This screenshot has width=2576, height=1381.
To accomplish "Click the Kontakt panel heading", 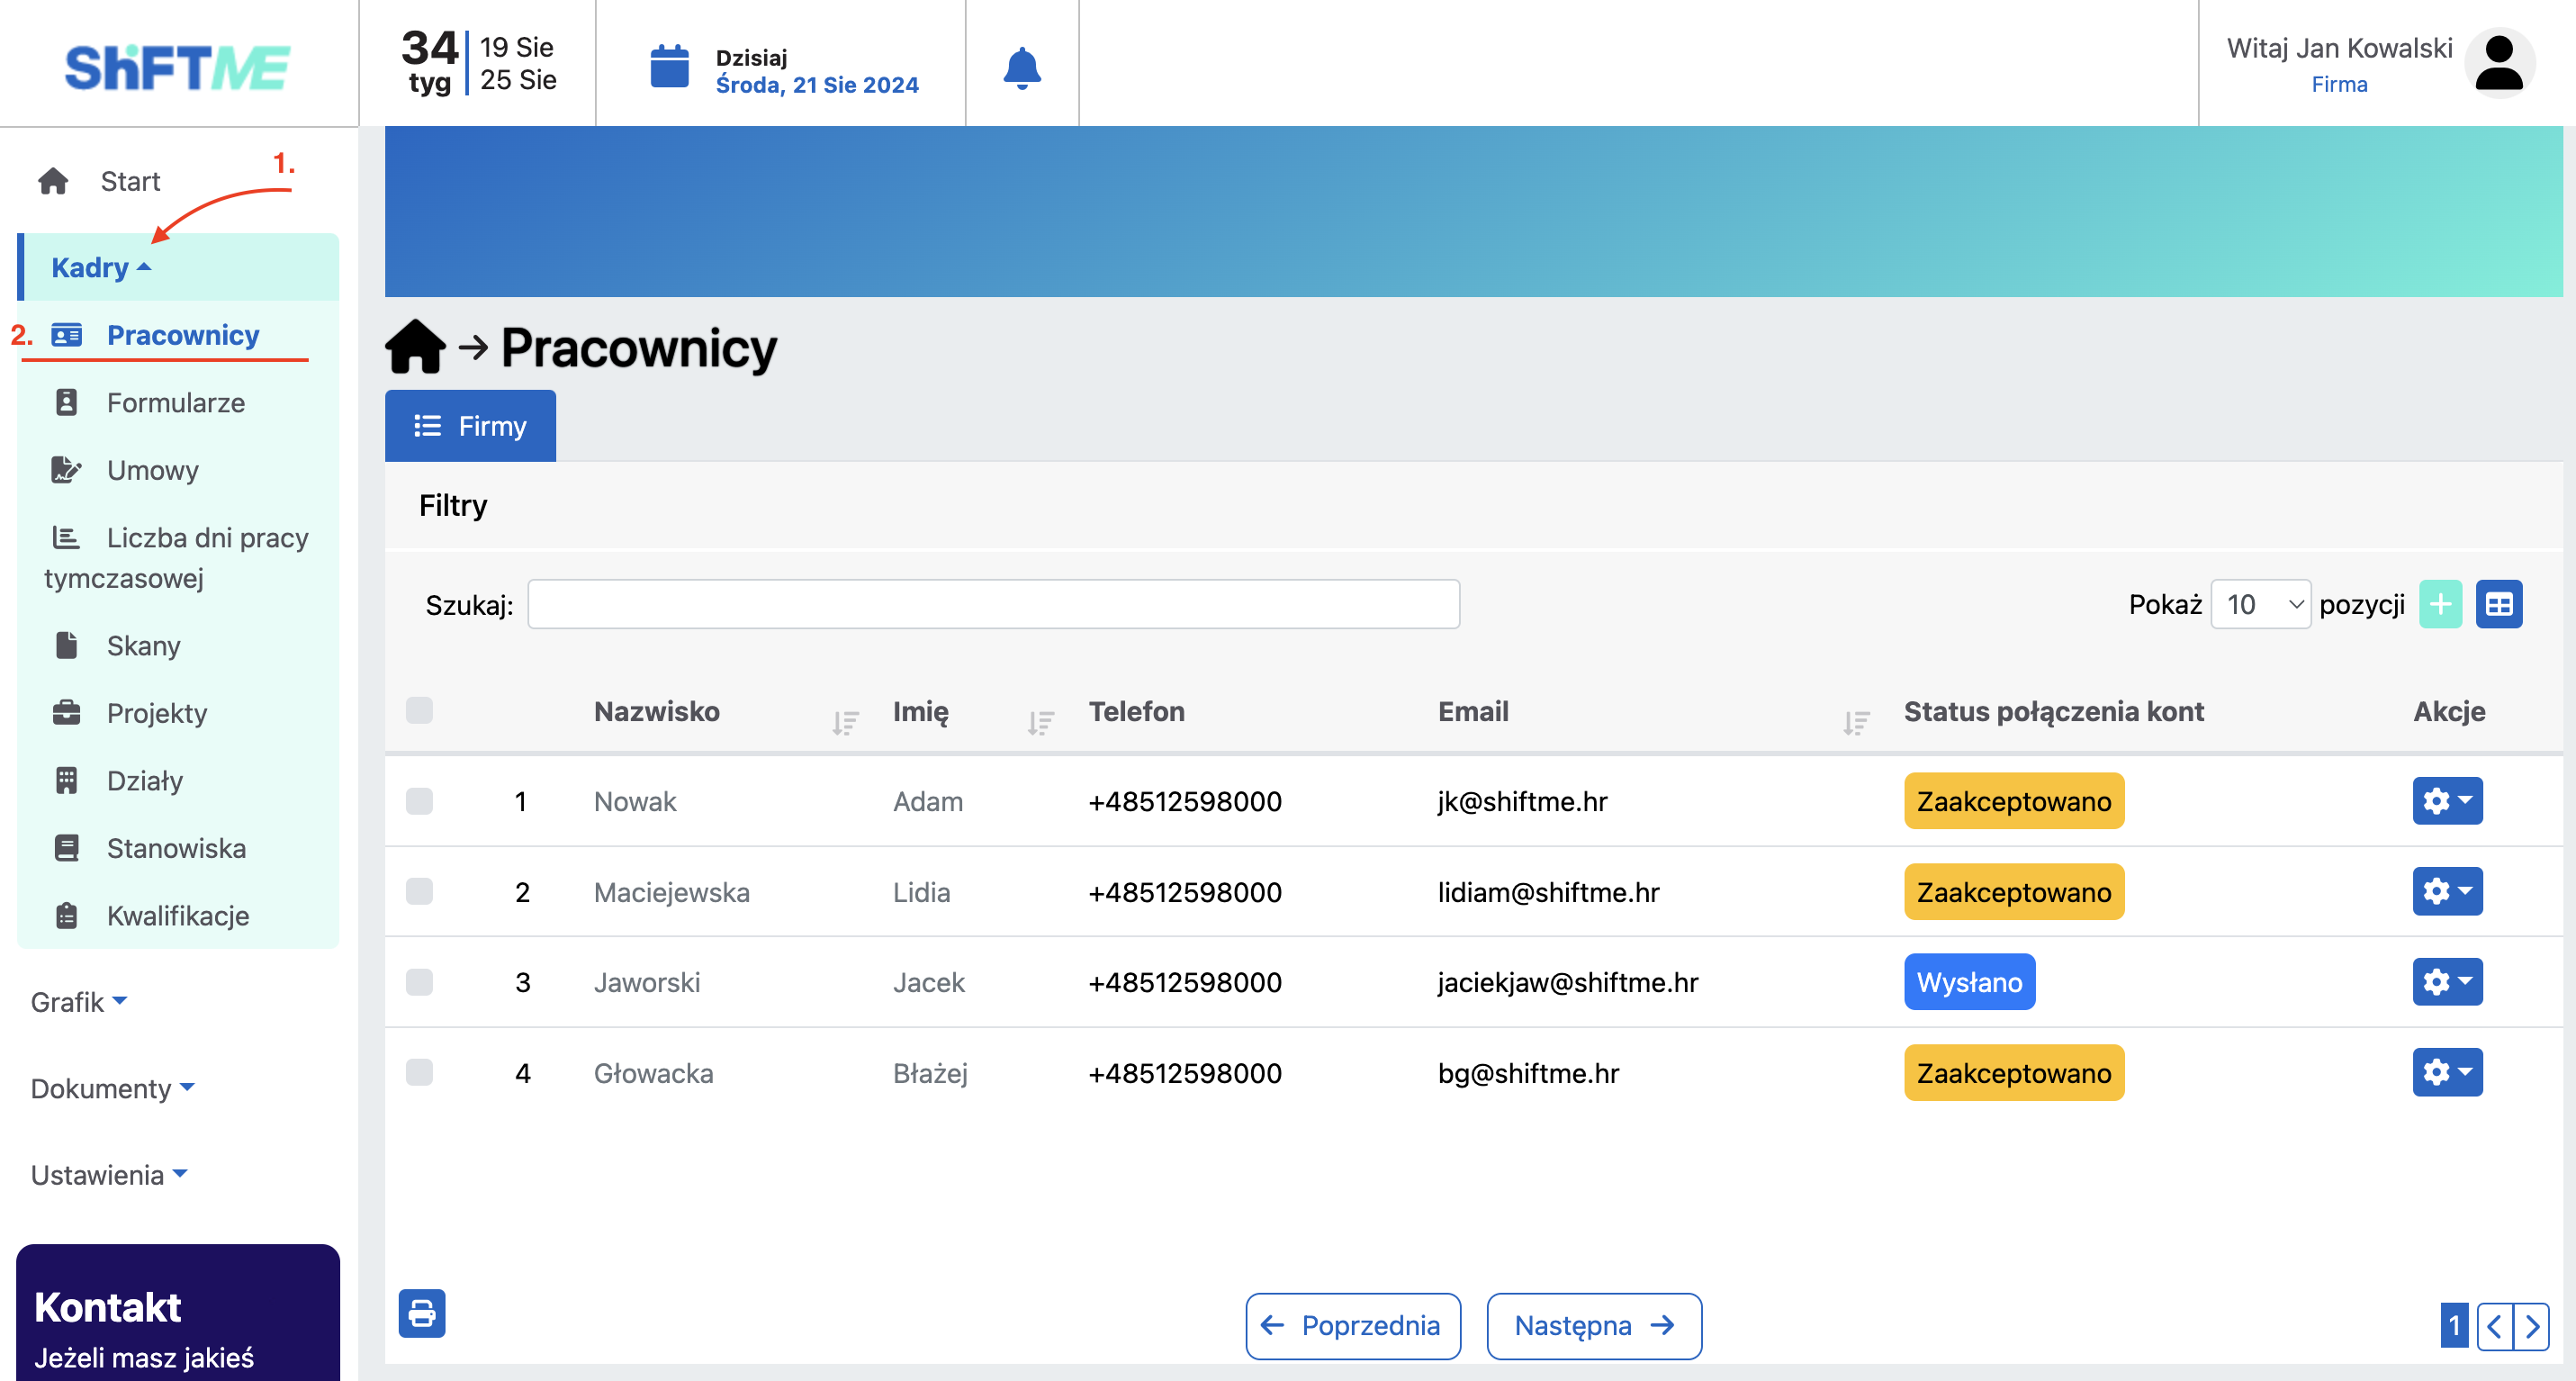I will (108, 1307).
